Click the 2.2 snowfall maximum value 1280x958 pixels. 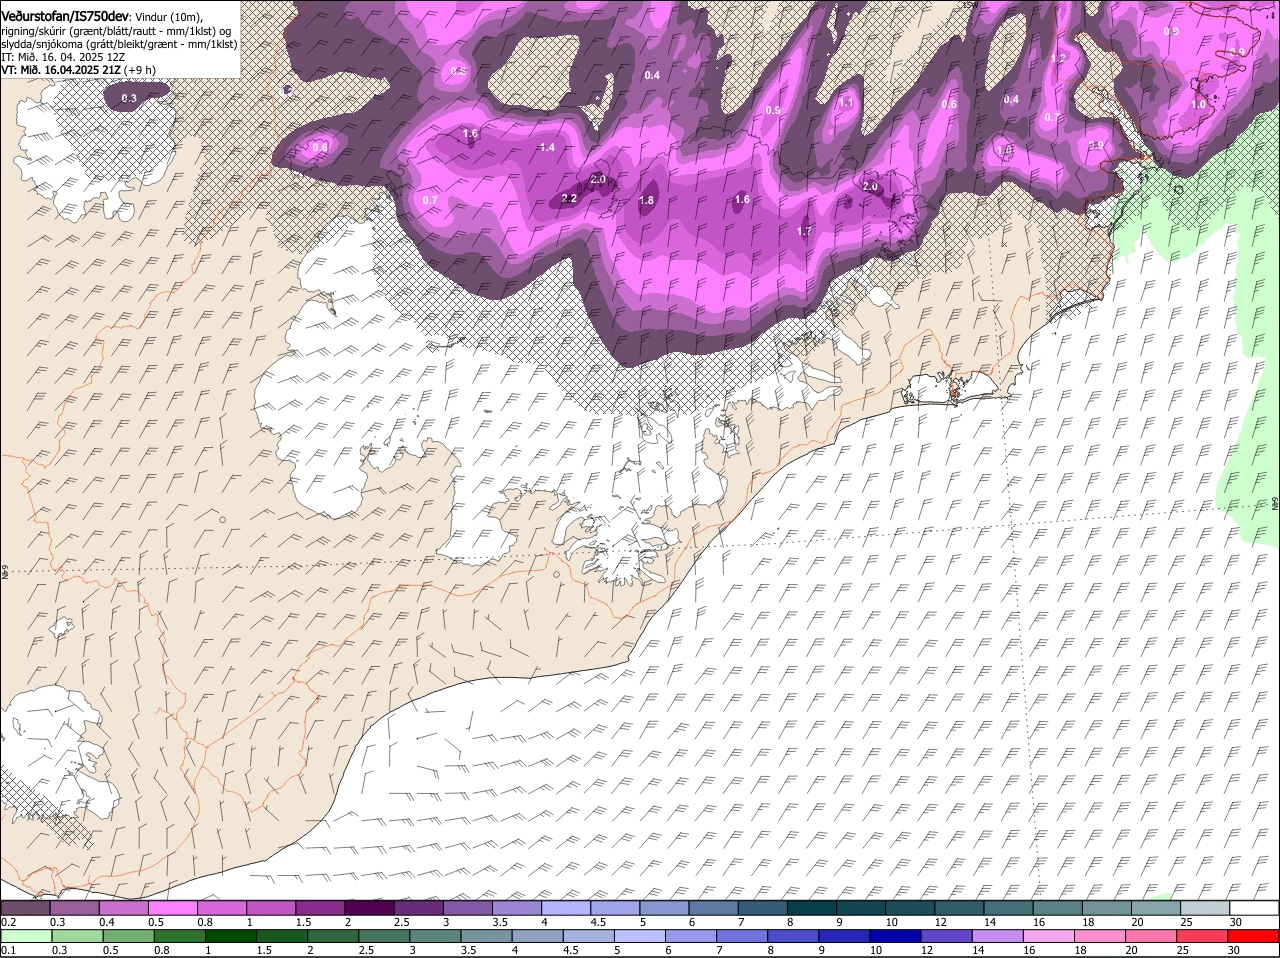click(569, 199)
